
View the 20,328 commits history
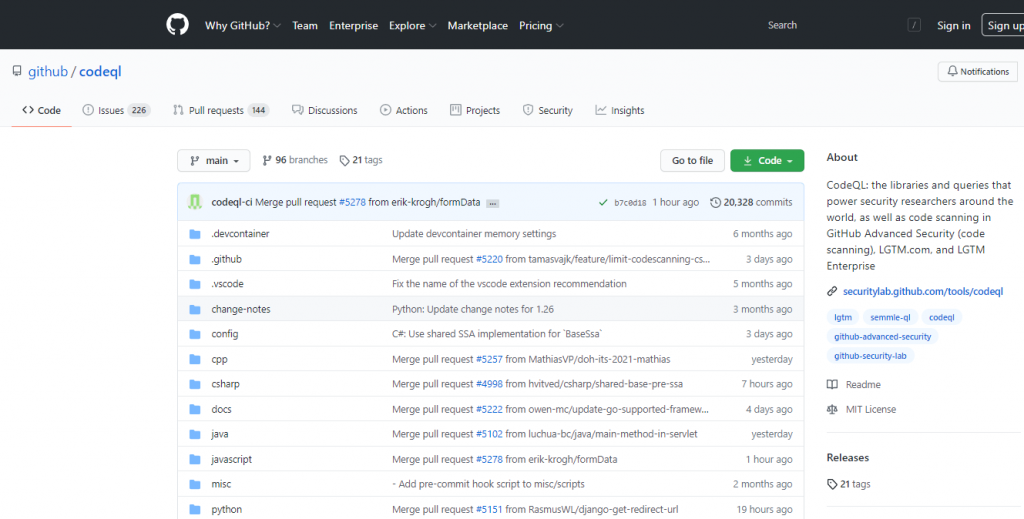(751, 202)
